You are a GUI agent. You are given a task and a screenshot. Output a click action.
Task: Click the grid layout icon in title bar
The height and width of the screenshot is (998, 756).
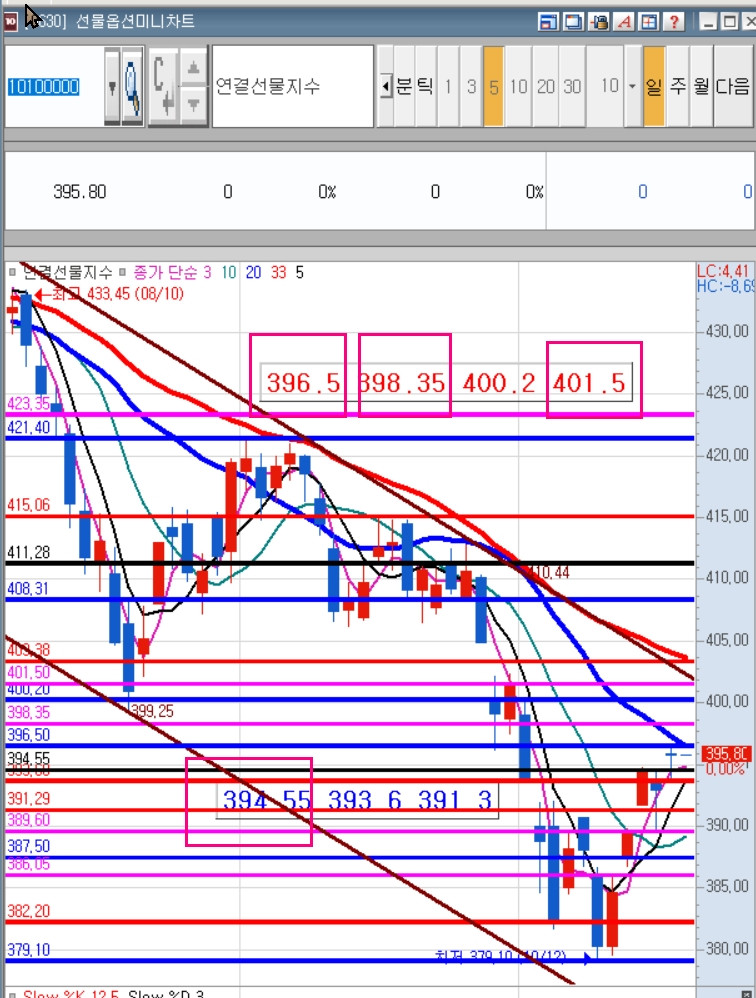648,21
